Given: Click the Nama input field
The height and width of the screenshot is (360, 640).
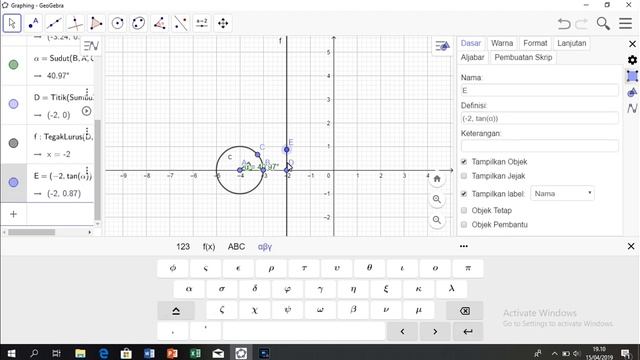Looking at the screenshot, I should (x=540, y=91).
